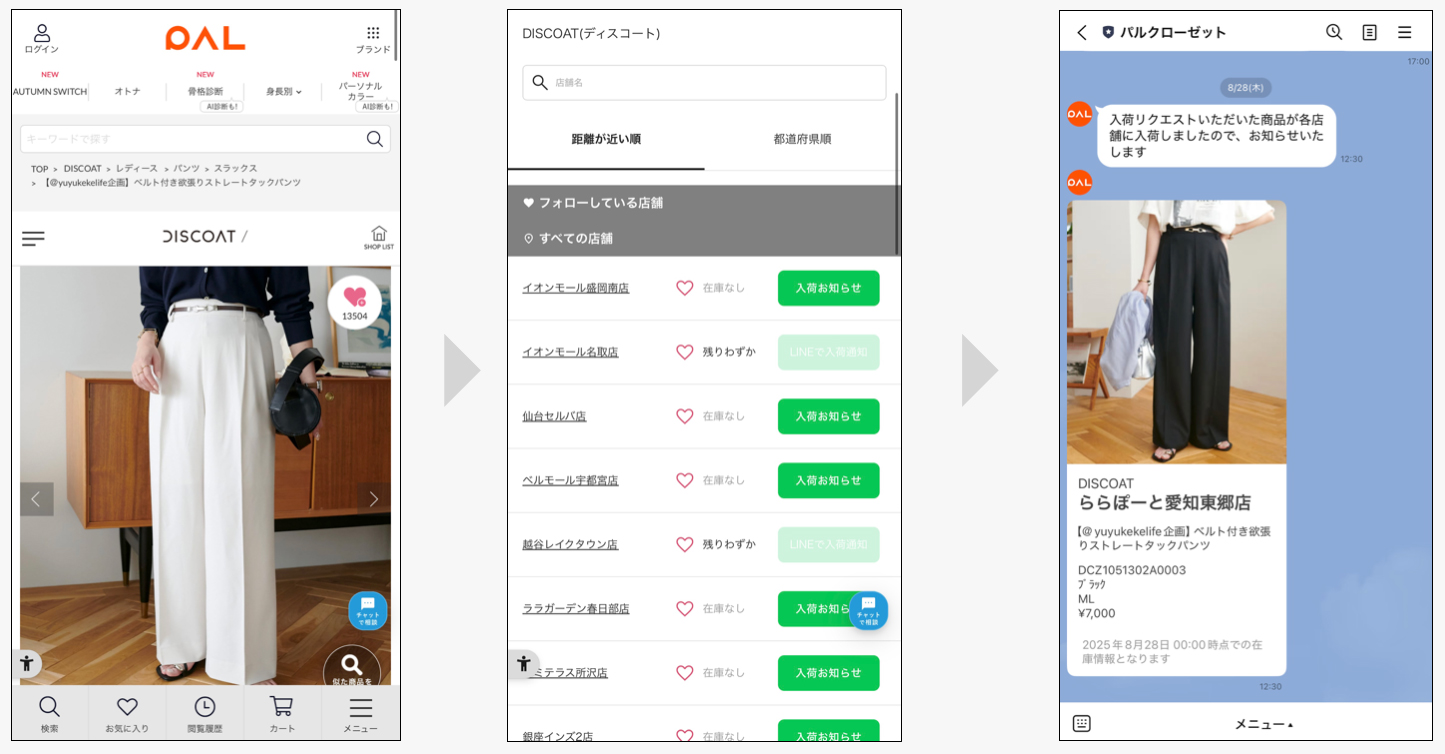
Task: Follow 越谷レイクタウン店 with its heart
Action: (x=684, y=544)
